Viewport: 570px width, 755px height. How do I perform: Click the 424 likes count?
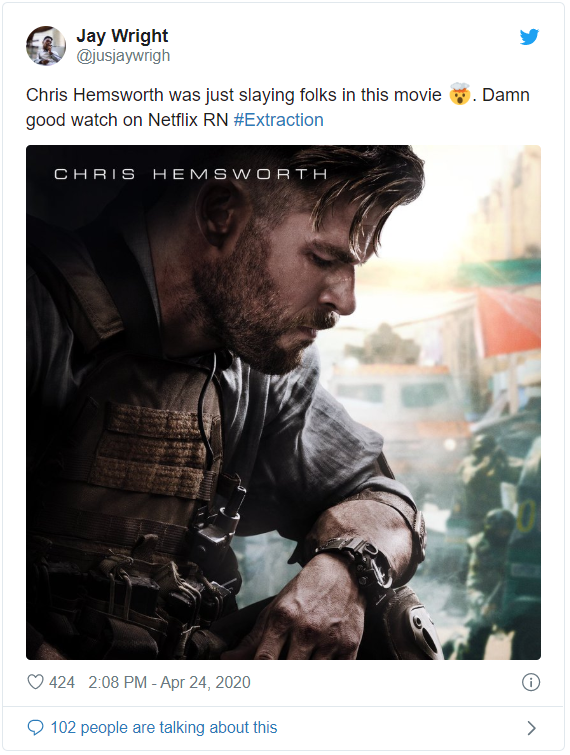62,682
